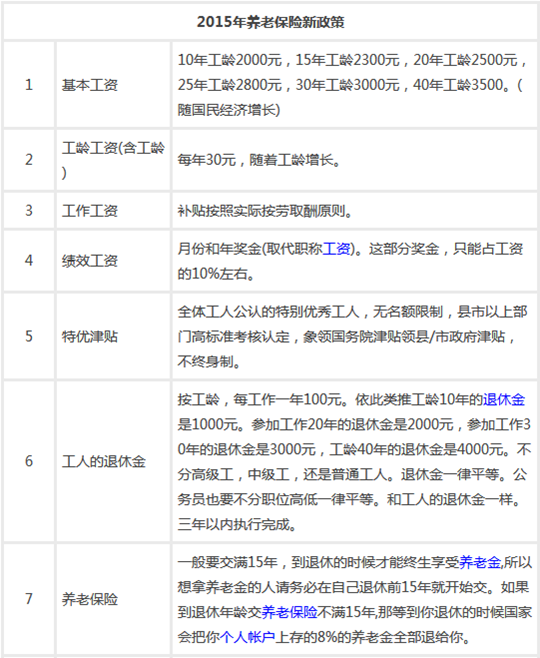Select row number 4 cell
Image resolution: width=540 pixels, height=658 pixels.
(x=29, y=261)
